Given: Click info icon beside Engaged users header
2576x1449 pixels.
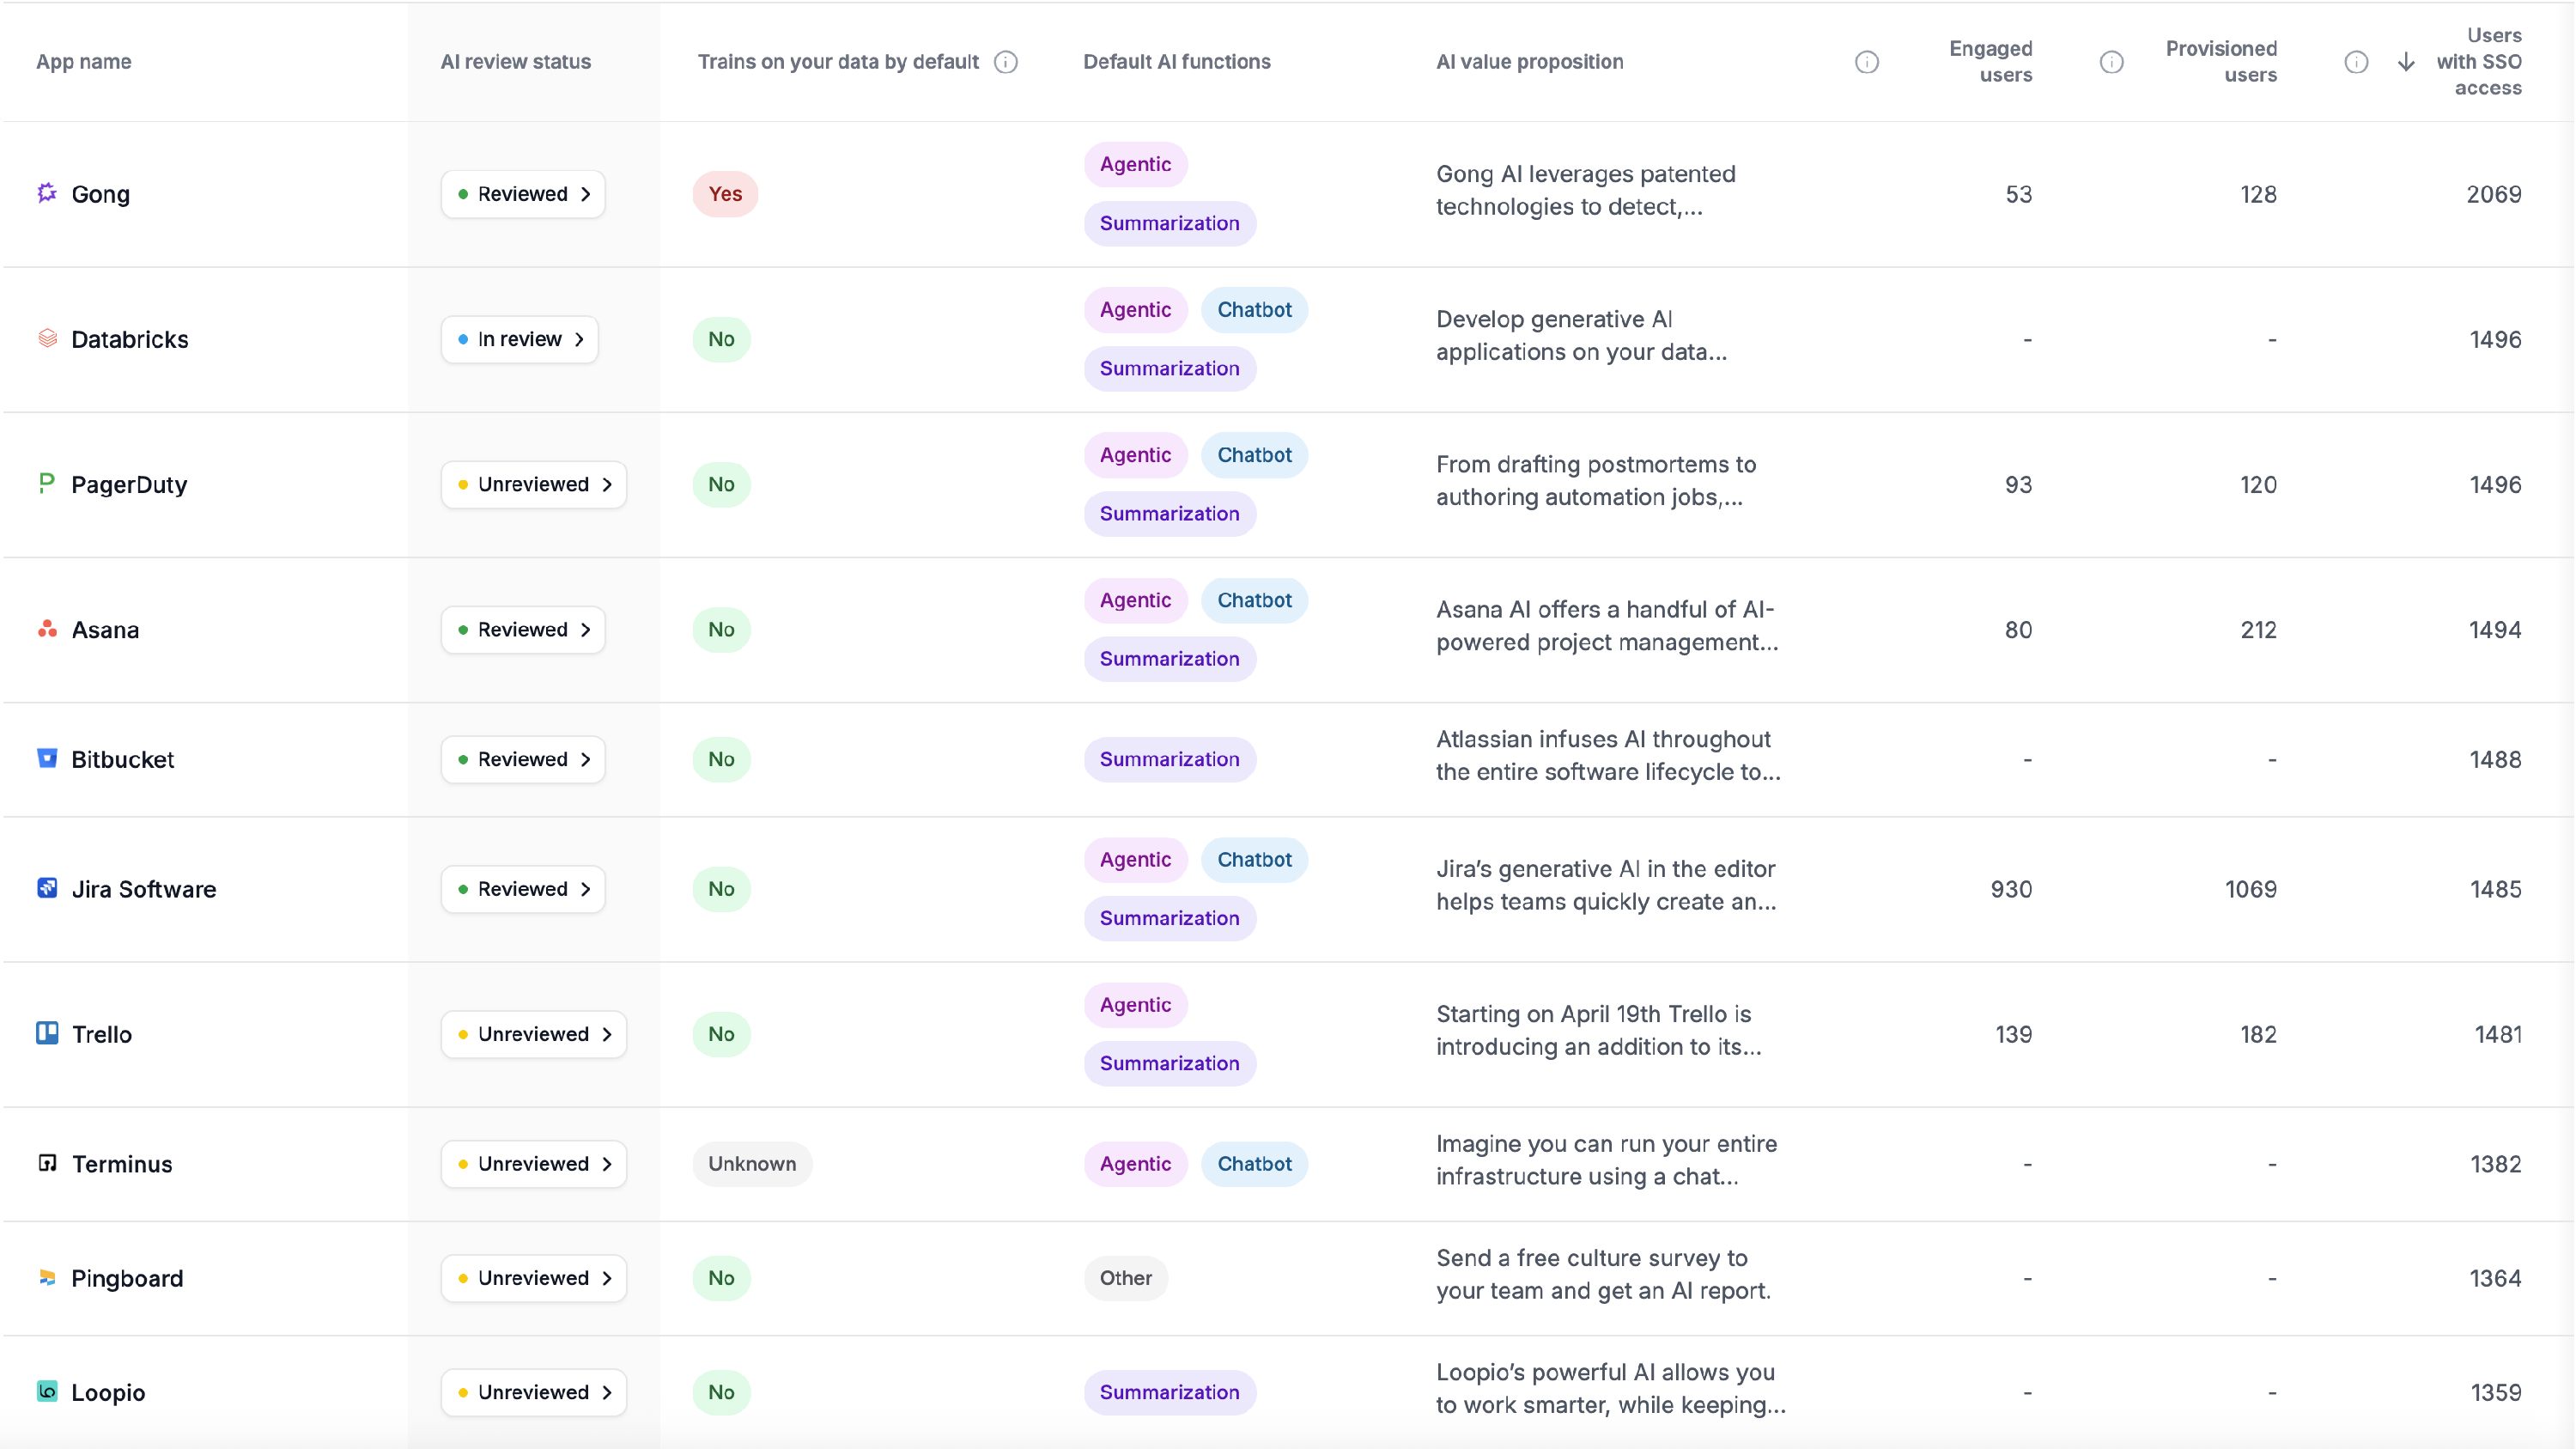Looking at the screenshot, I should [2112, 61].
